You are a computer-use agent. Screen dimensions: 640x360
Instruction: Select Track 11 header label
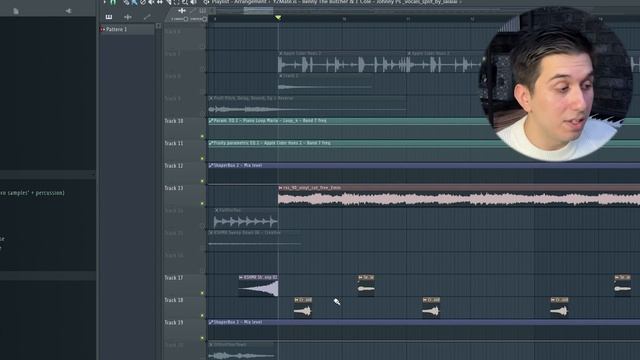click(x=174, y=143)
